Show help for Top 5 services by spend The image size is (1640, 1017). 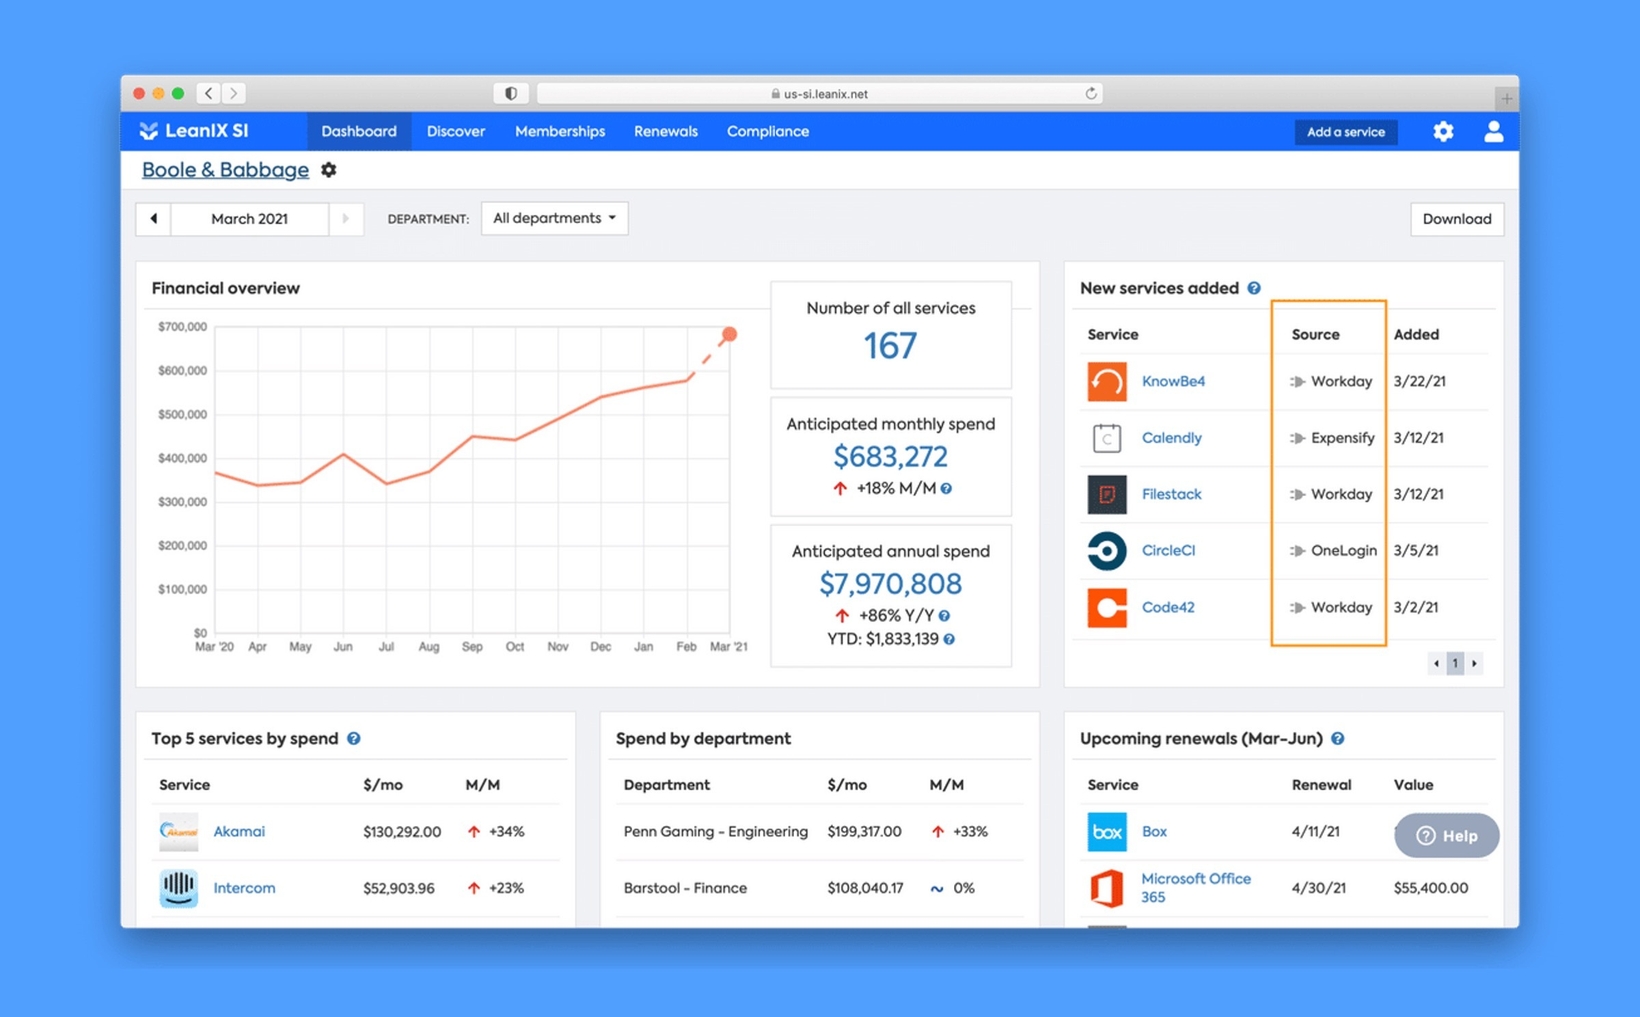354,739
